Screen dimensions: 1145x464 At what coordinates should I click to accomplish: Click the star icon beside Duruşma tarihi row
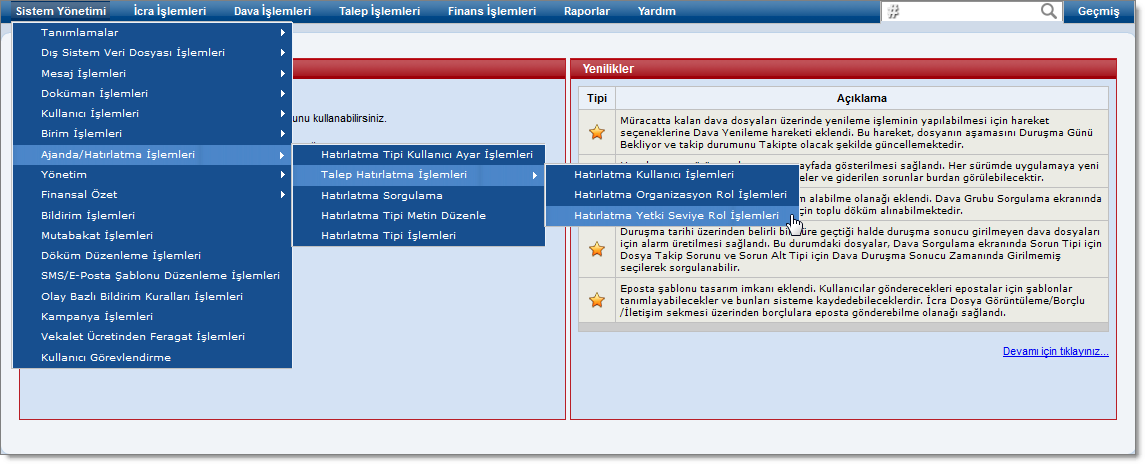click(x=597, y=249)
